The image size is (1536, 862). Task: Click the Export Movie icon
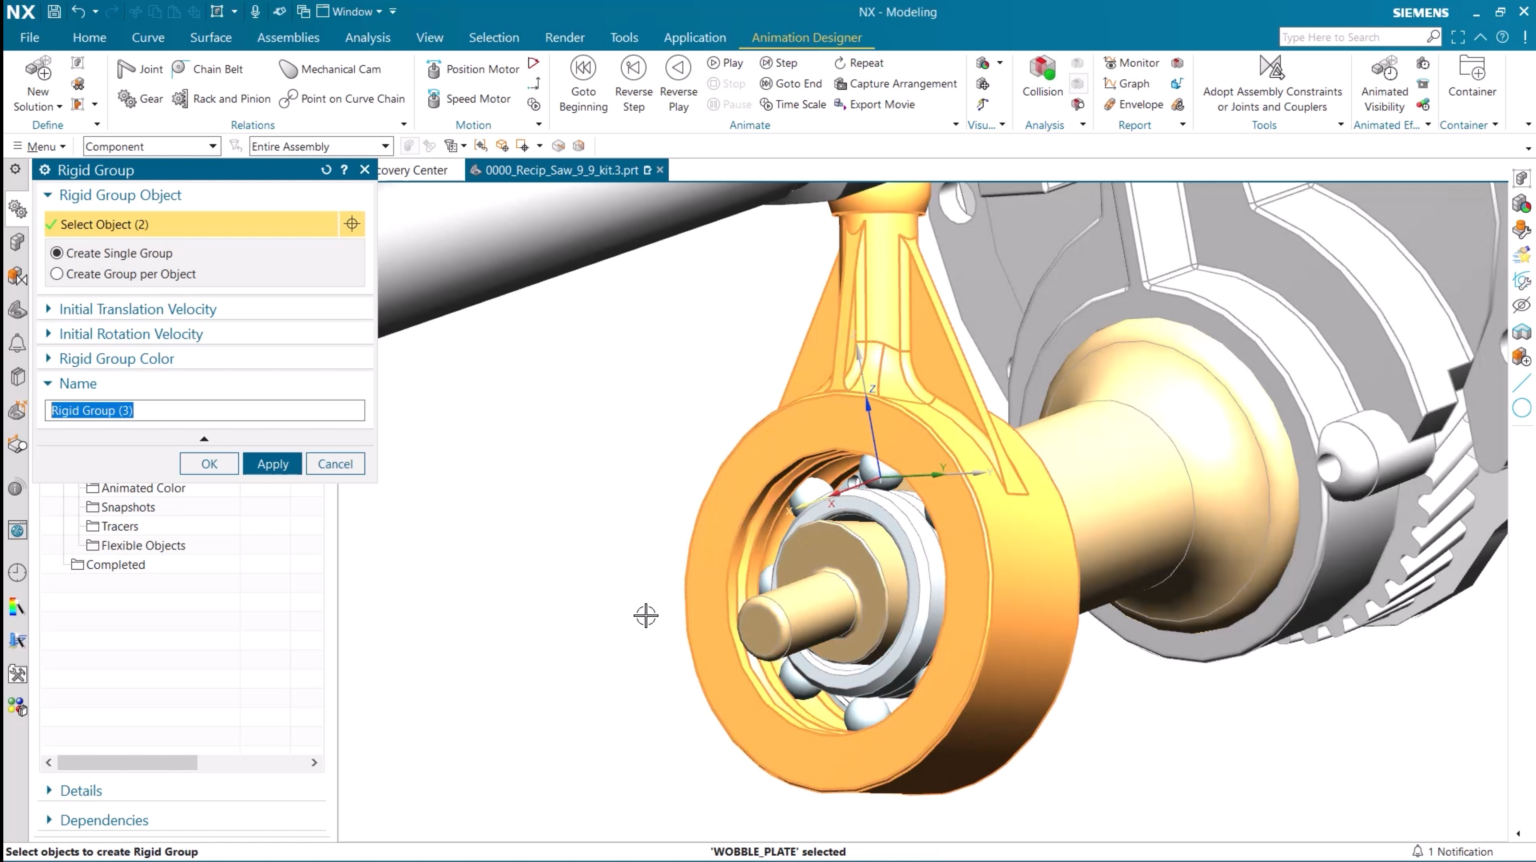coord(840,104)
